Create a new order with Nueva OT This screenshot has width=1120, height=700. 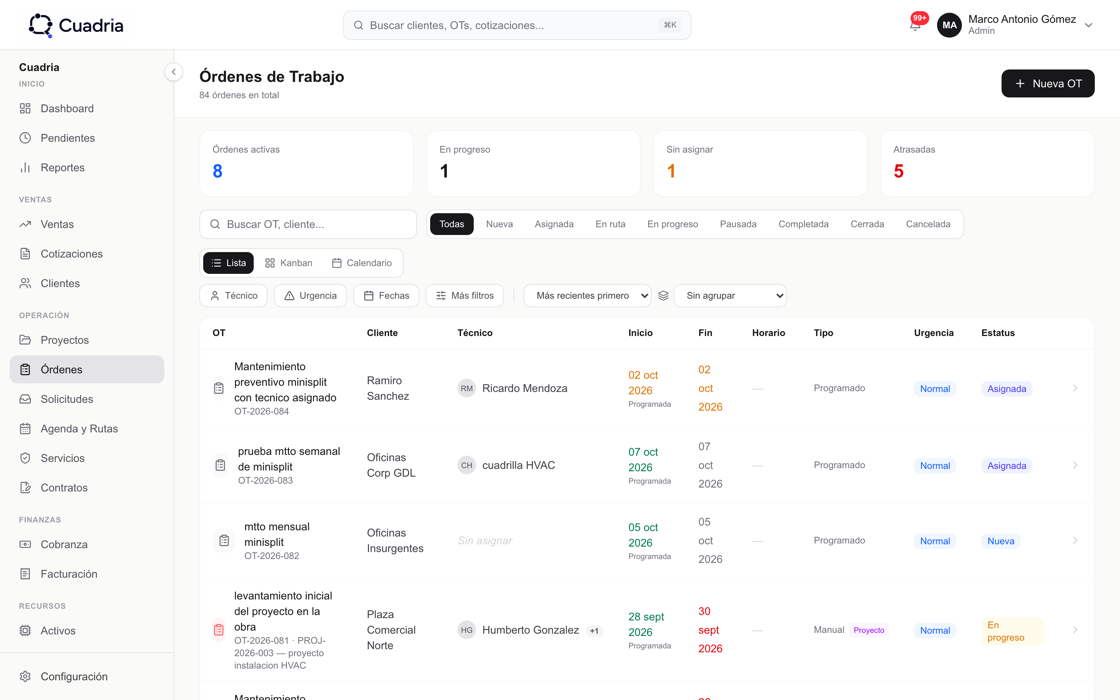pos(1048,84)
